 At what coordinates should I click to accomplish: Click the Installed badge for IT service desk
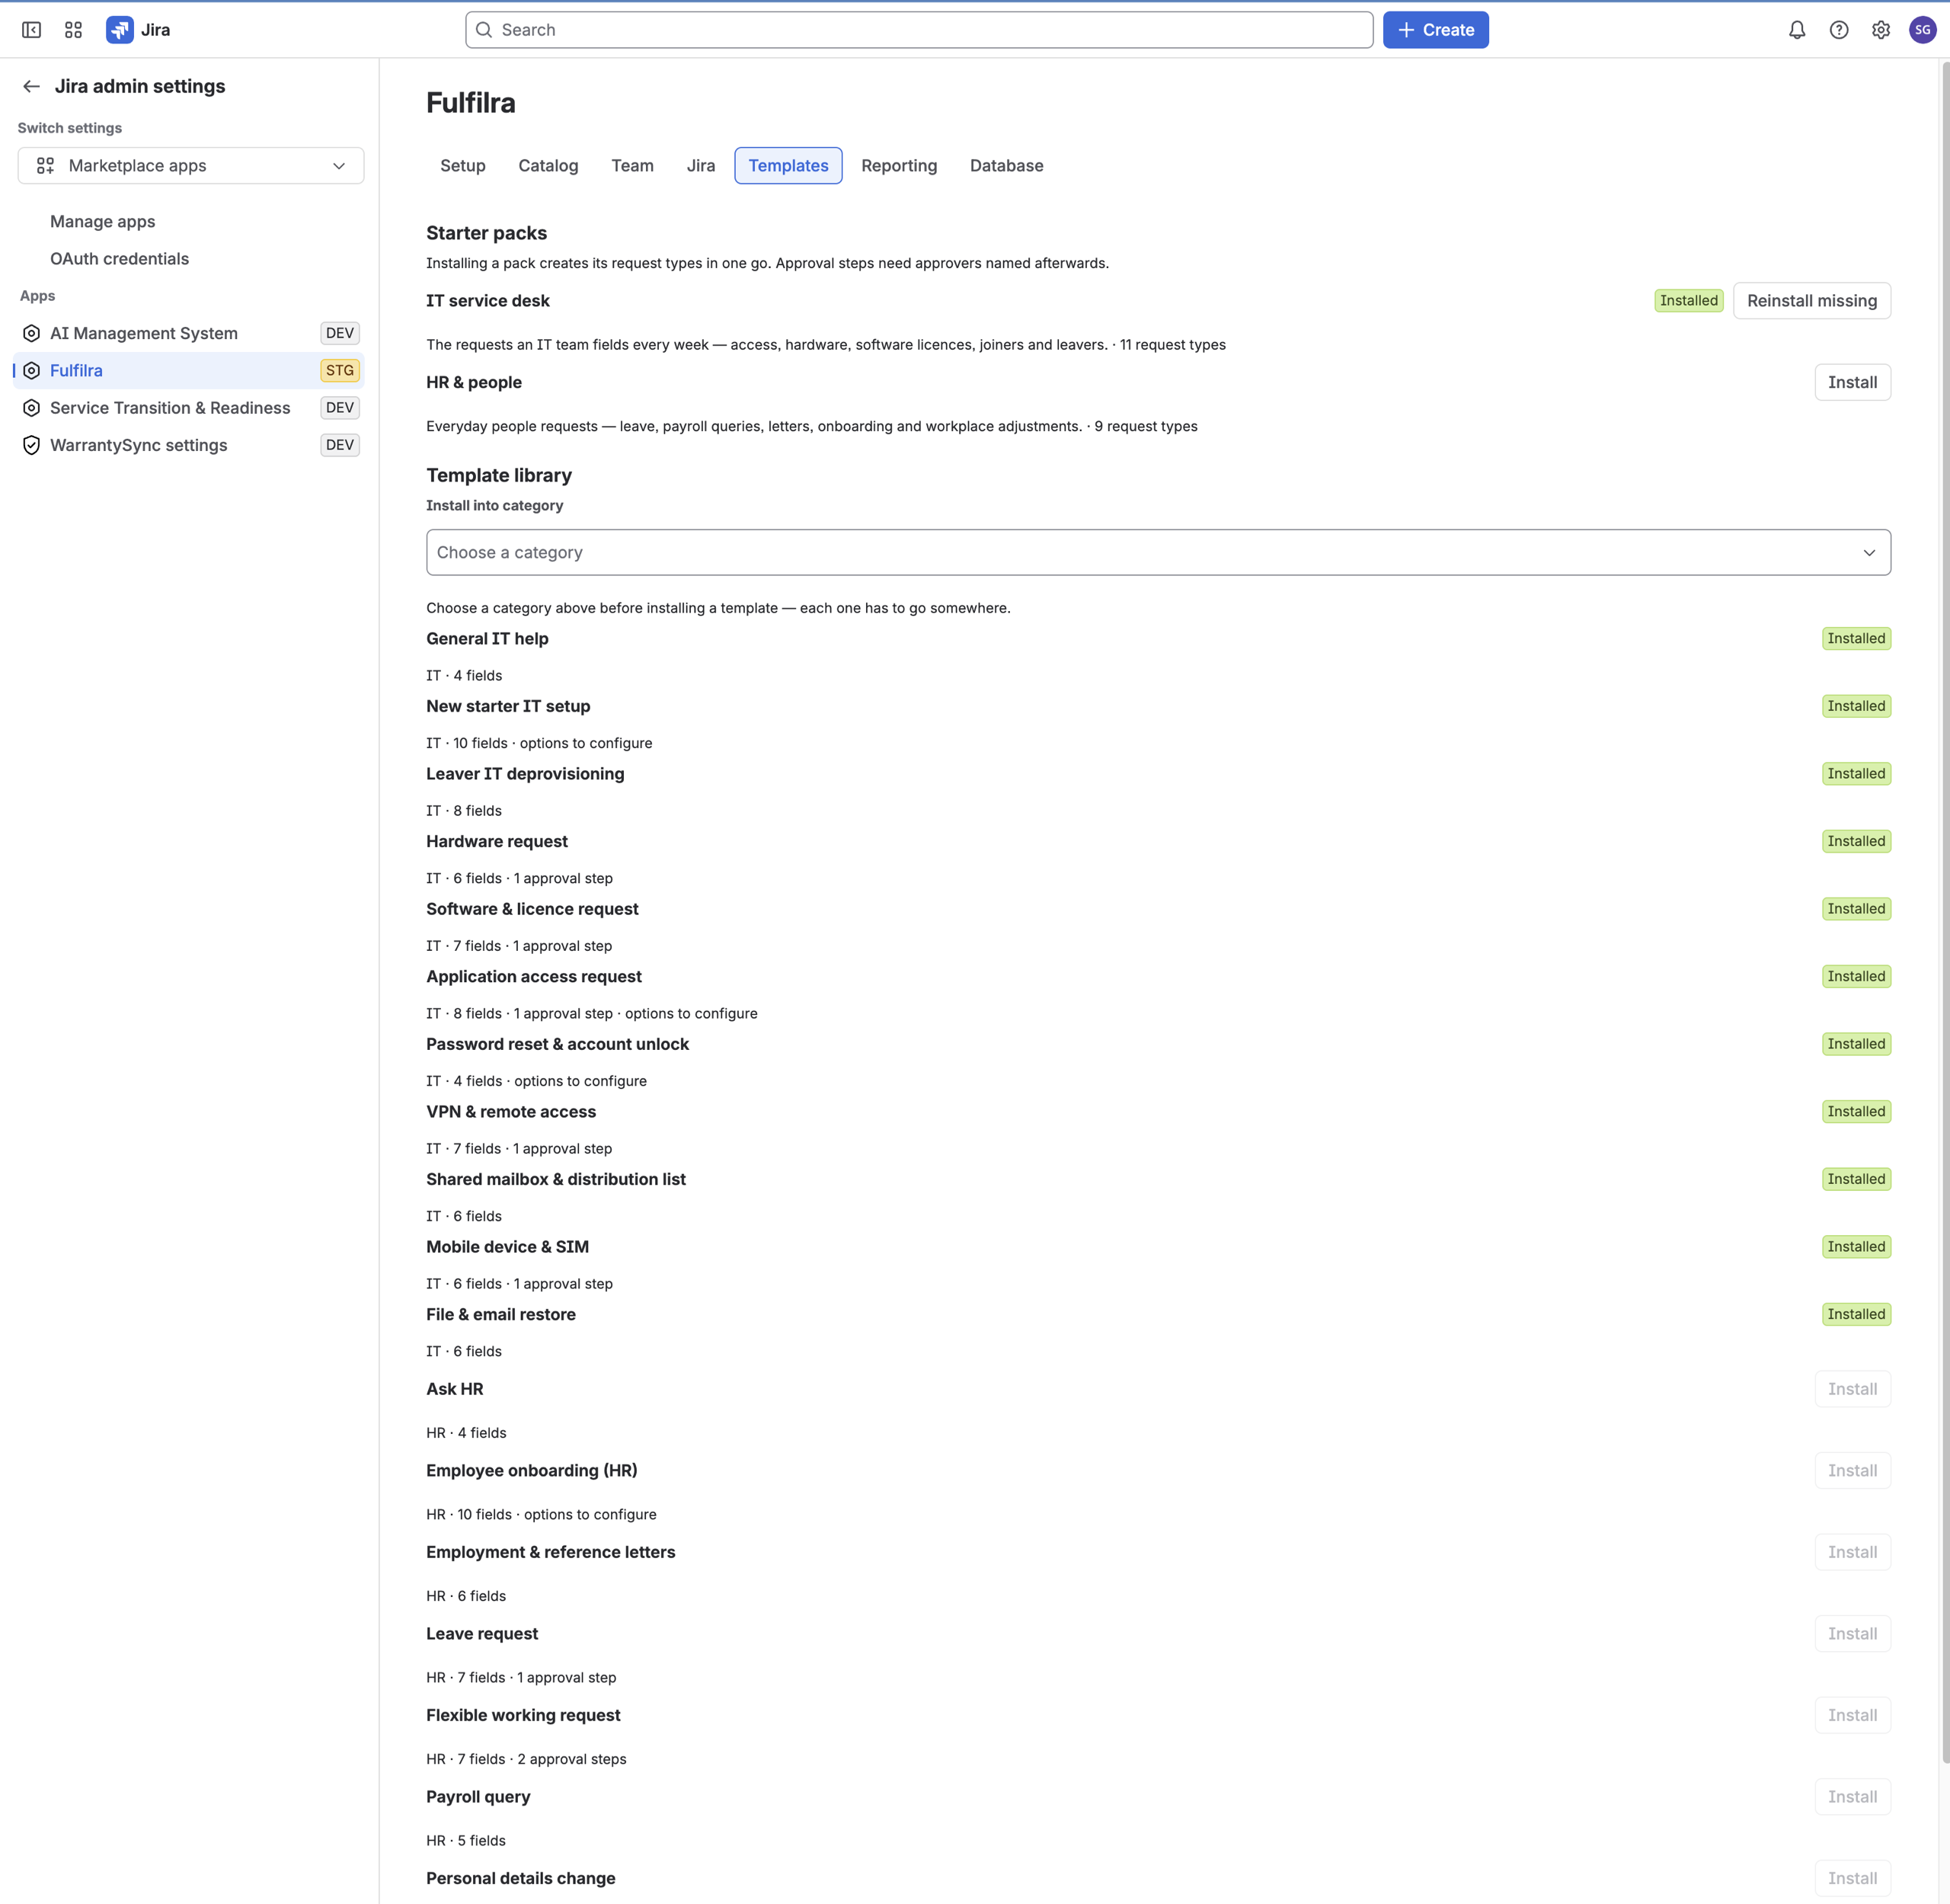point(1688,301)
